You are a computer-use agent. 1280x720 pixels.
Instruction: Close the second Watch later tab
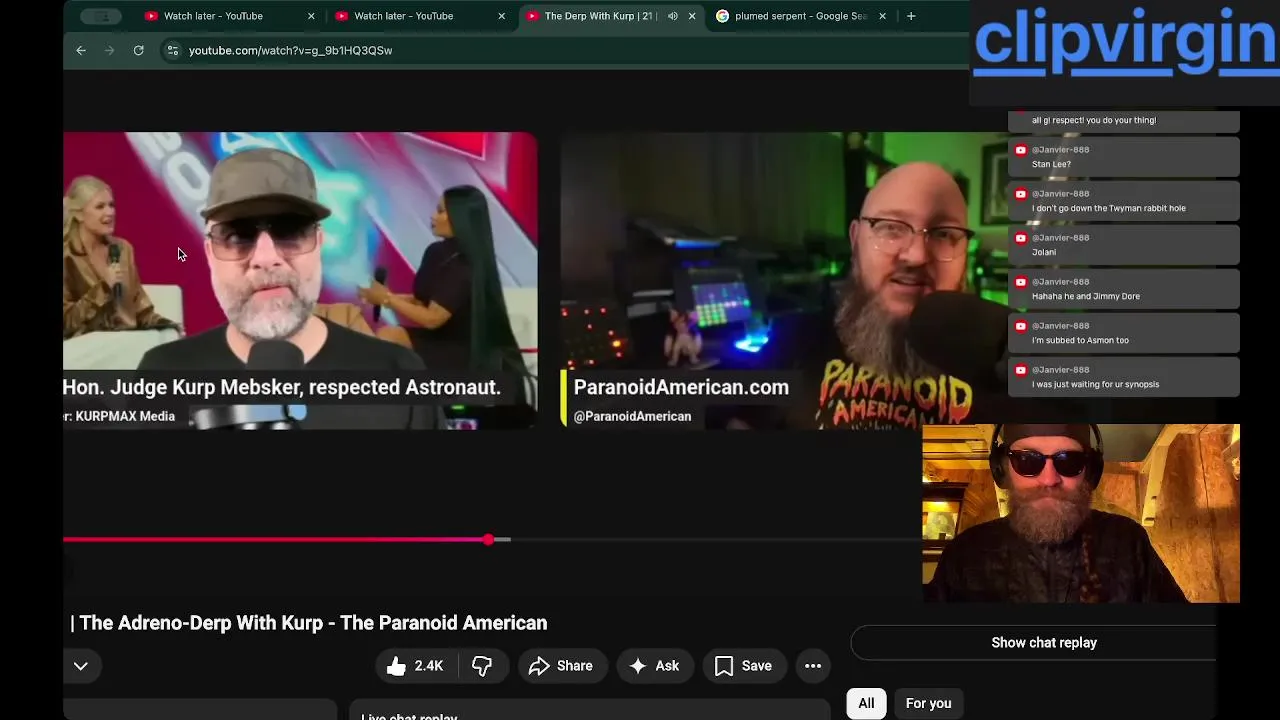pyautogui.click(x=501, y=16)
